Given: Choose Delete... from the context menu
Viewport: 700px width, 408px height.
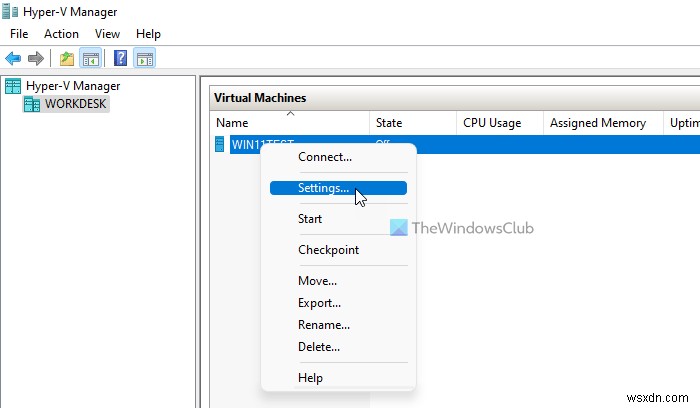Looking at the screenshot, I should tap(338, 347).
